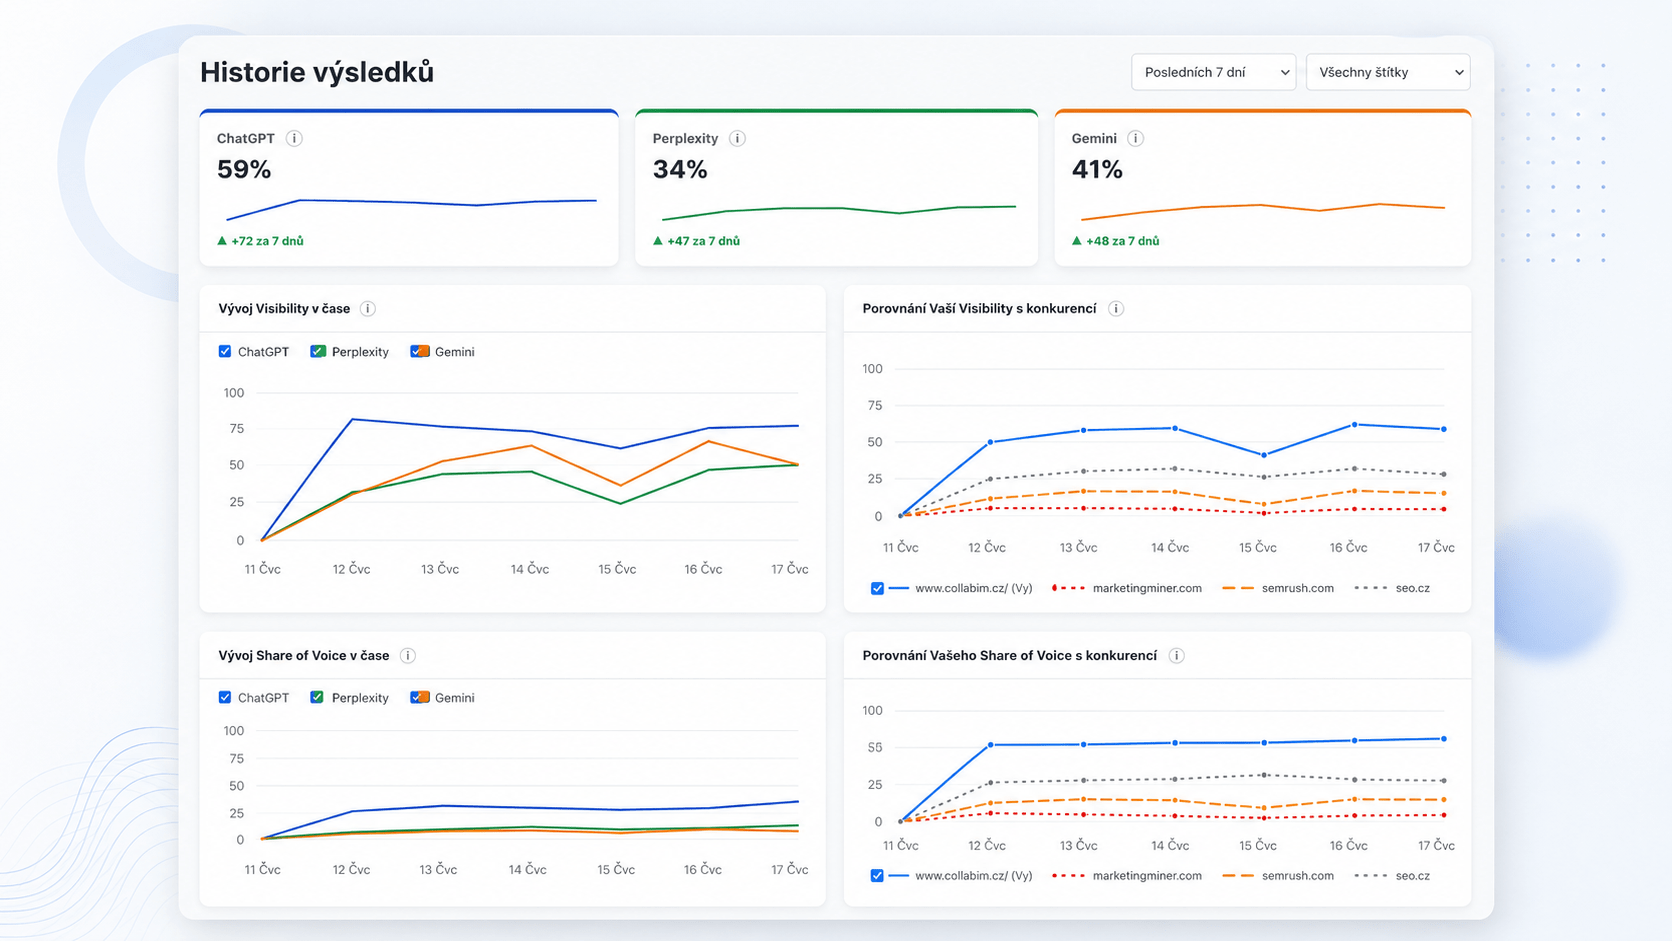Click the Historie výsledků heading
Screen dimensions: 1672x941
click(317, 72)
